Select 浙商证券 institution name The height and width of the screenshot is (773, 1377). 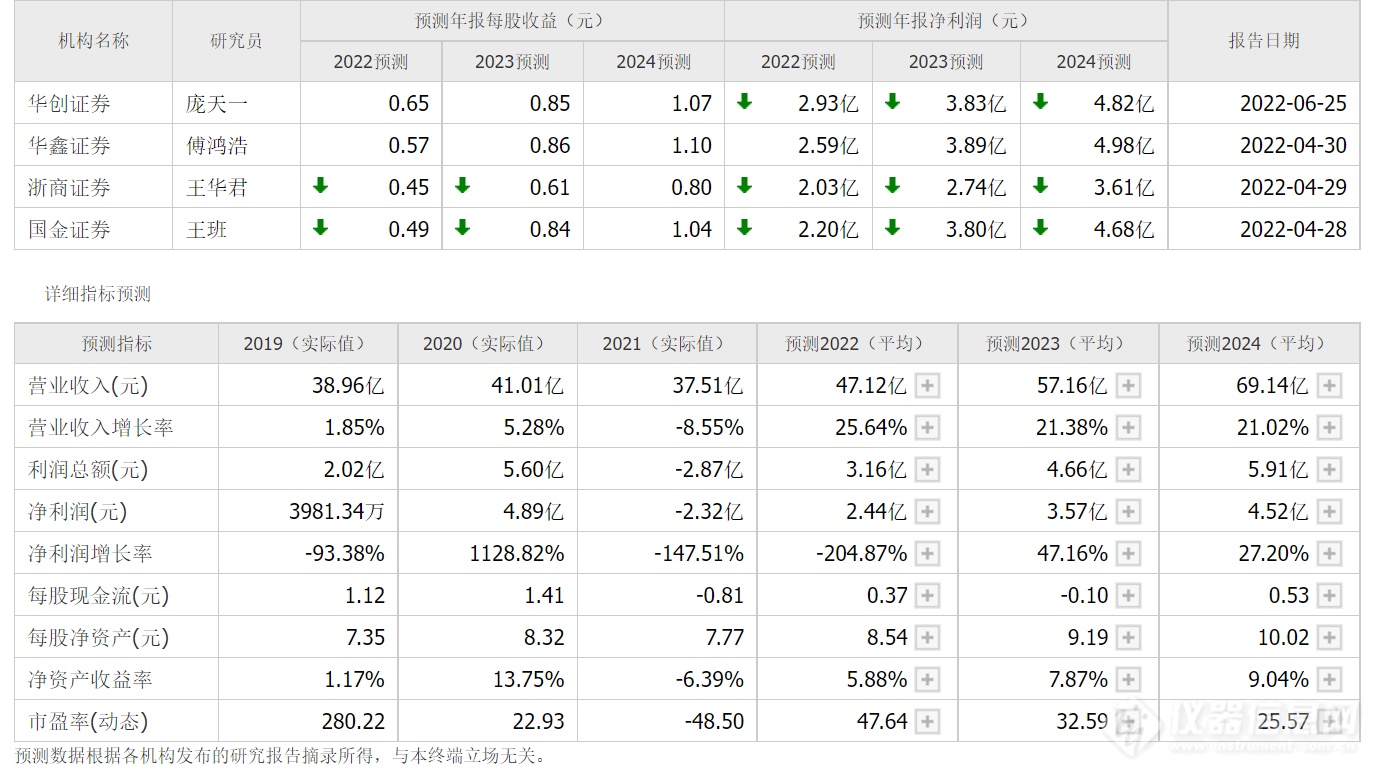click(x=69, y=187)
